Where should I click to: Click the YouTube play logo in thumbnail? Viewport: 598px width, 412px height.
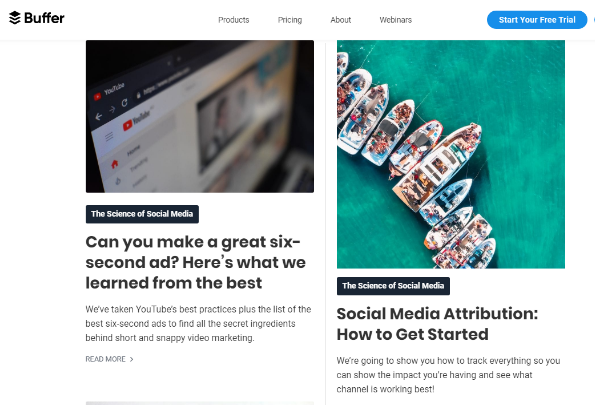pos(127,125)
